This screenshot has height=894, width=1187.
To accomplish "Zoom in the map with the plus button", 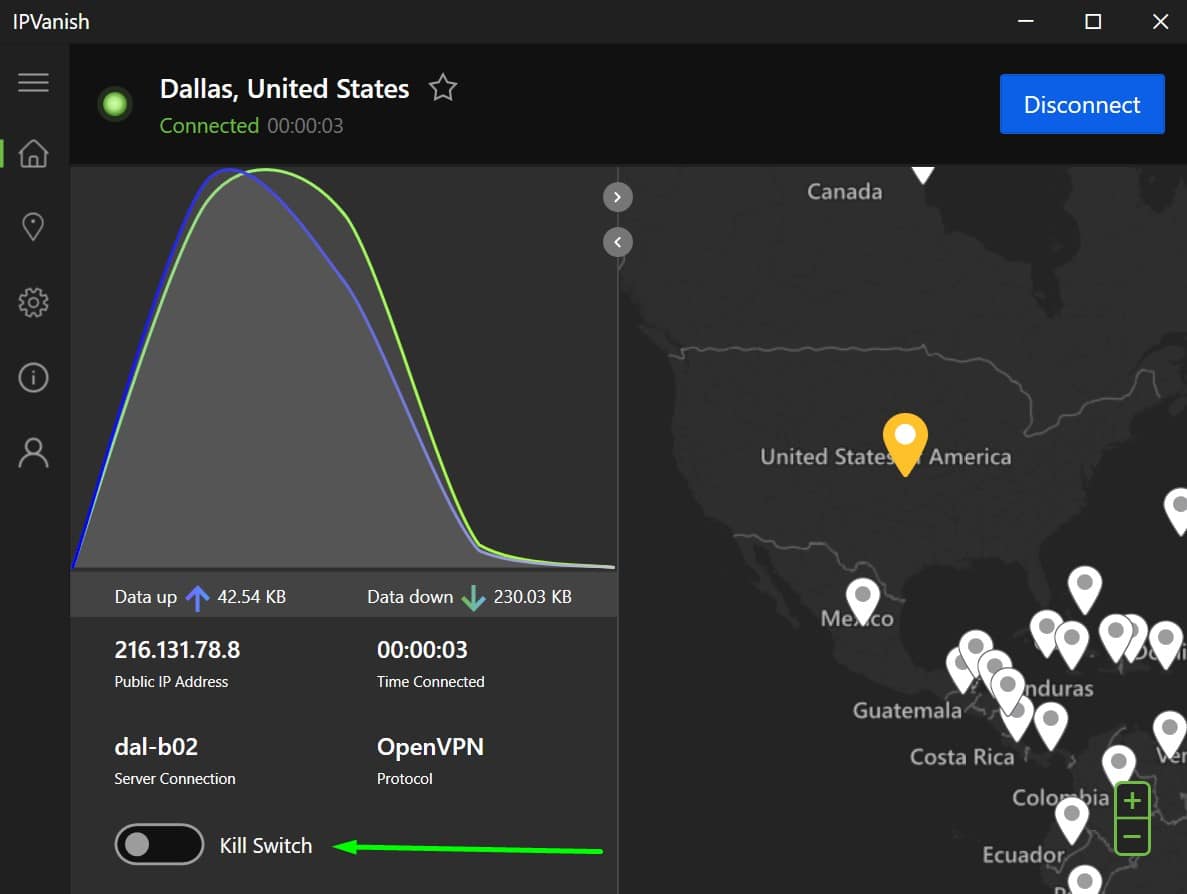I will click(x=1132, y=800).
